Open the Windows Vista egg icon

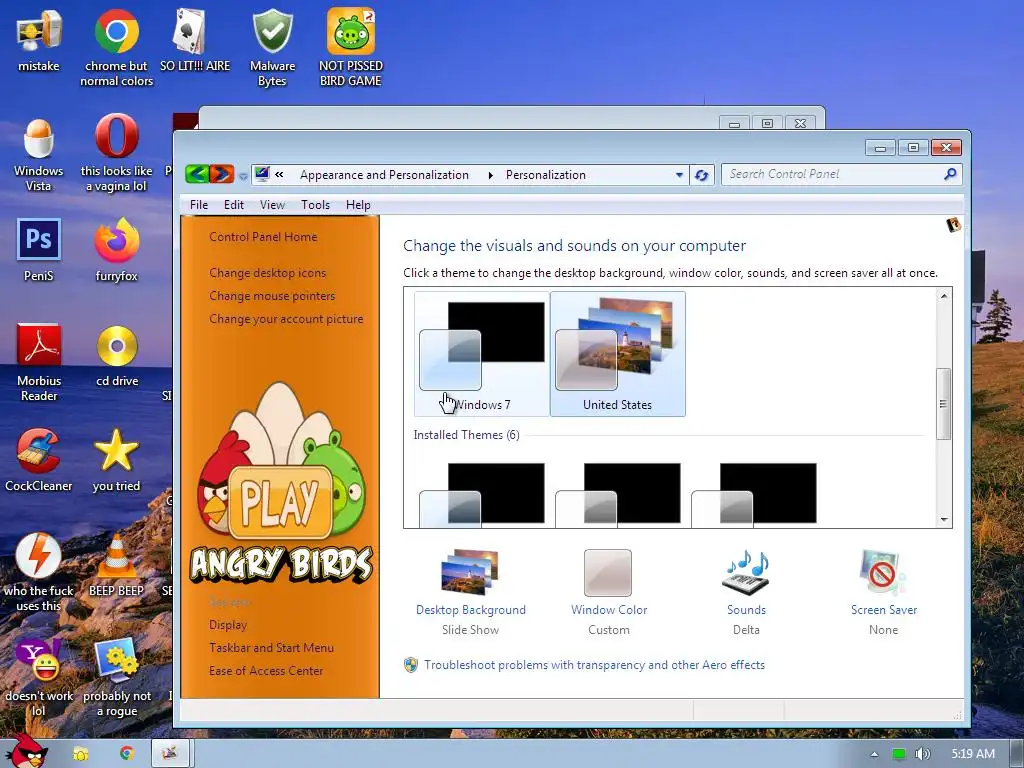pos(39,153)
